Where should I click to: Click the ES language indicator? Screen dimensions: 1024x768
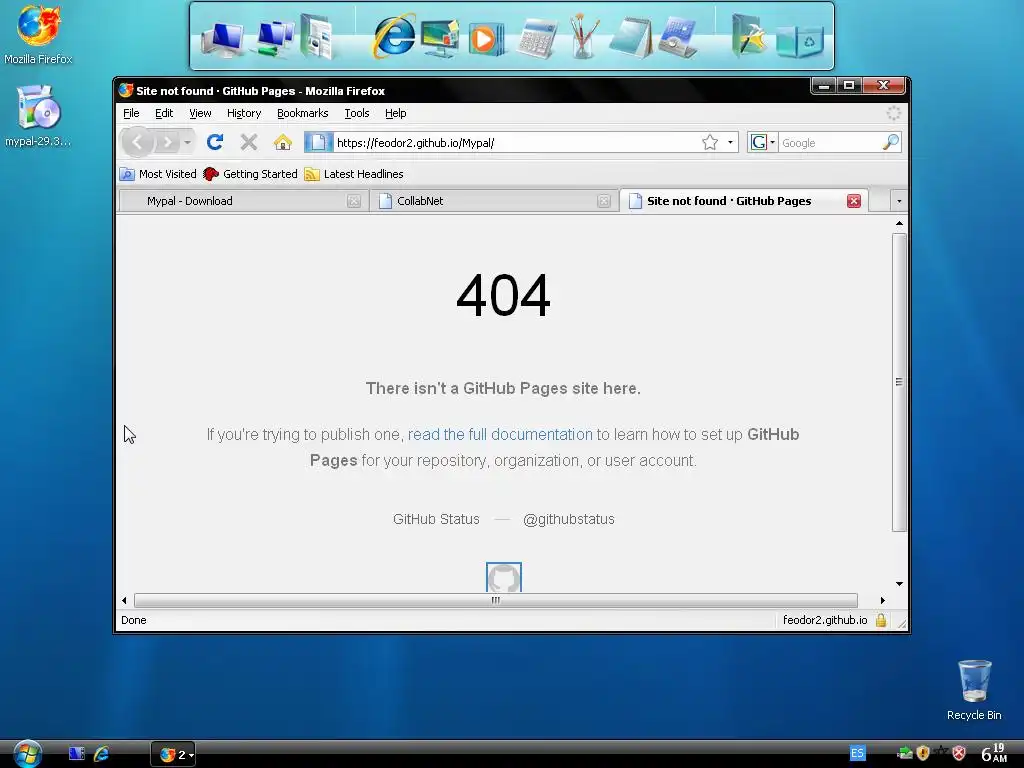[857, 754]
